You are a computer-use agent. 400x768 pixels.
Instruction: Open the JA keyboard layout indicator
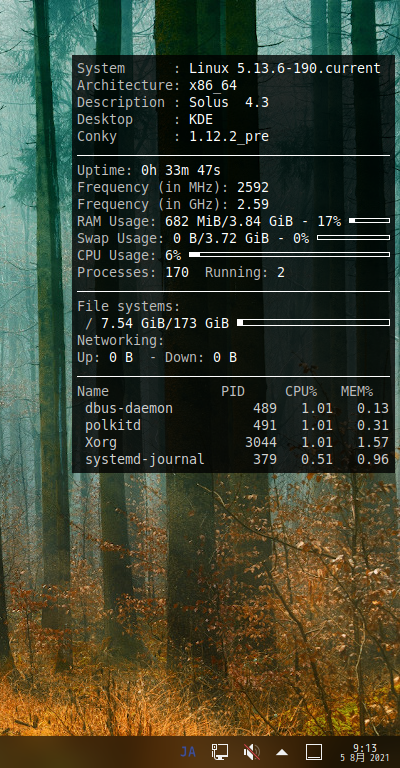click(x=188, y=751)
